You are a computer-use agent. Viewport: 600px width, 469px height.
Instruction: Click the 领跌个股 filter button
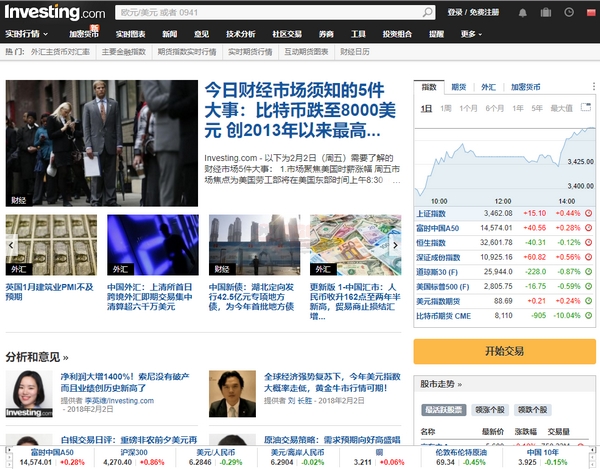point(532,410)
